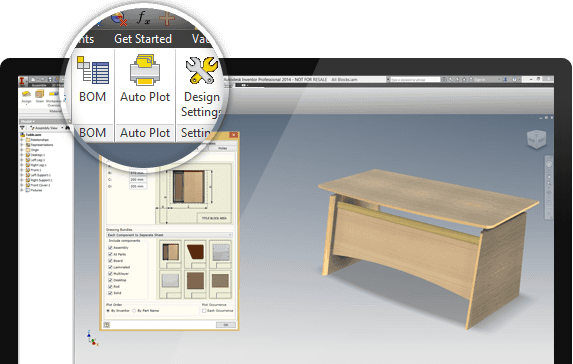
Task: Expand the Relationships tree node
Action: [x=22, y=140]
